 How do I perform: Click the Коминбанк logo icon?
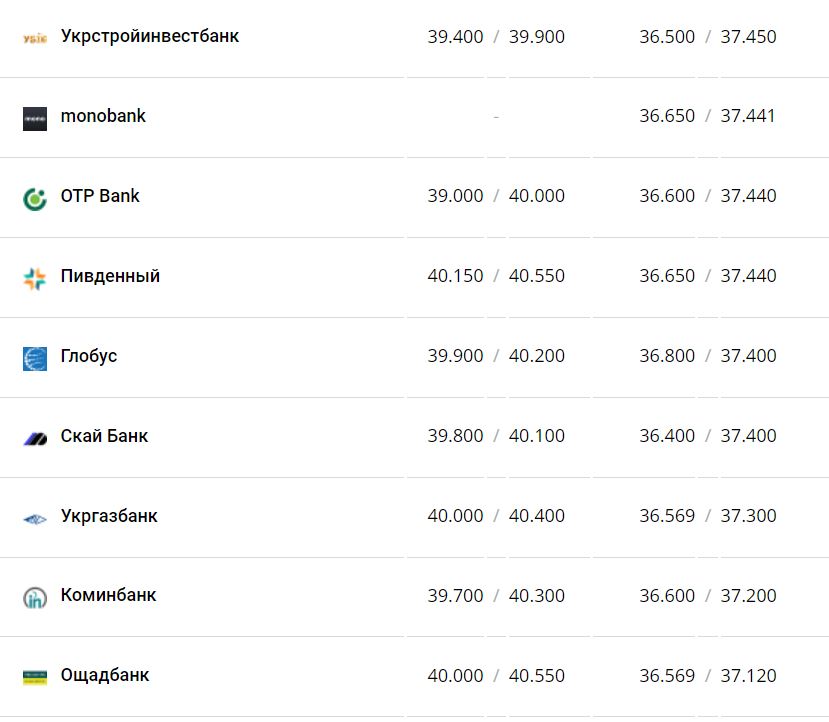(x=35, y=597)
